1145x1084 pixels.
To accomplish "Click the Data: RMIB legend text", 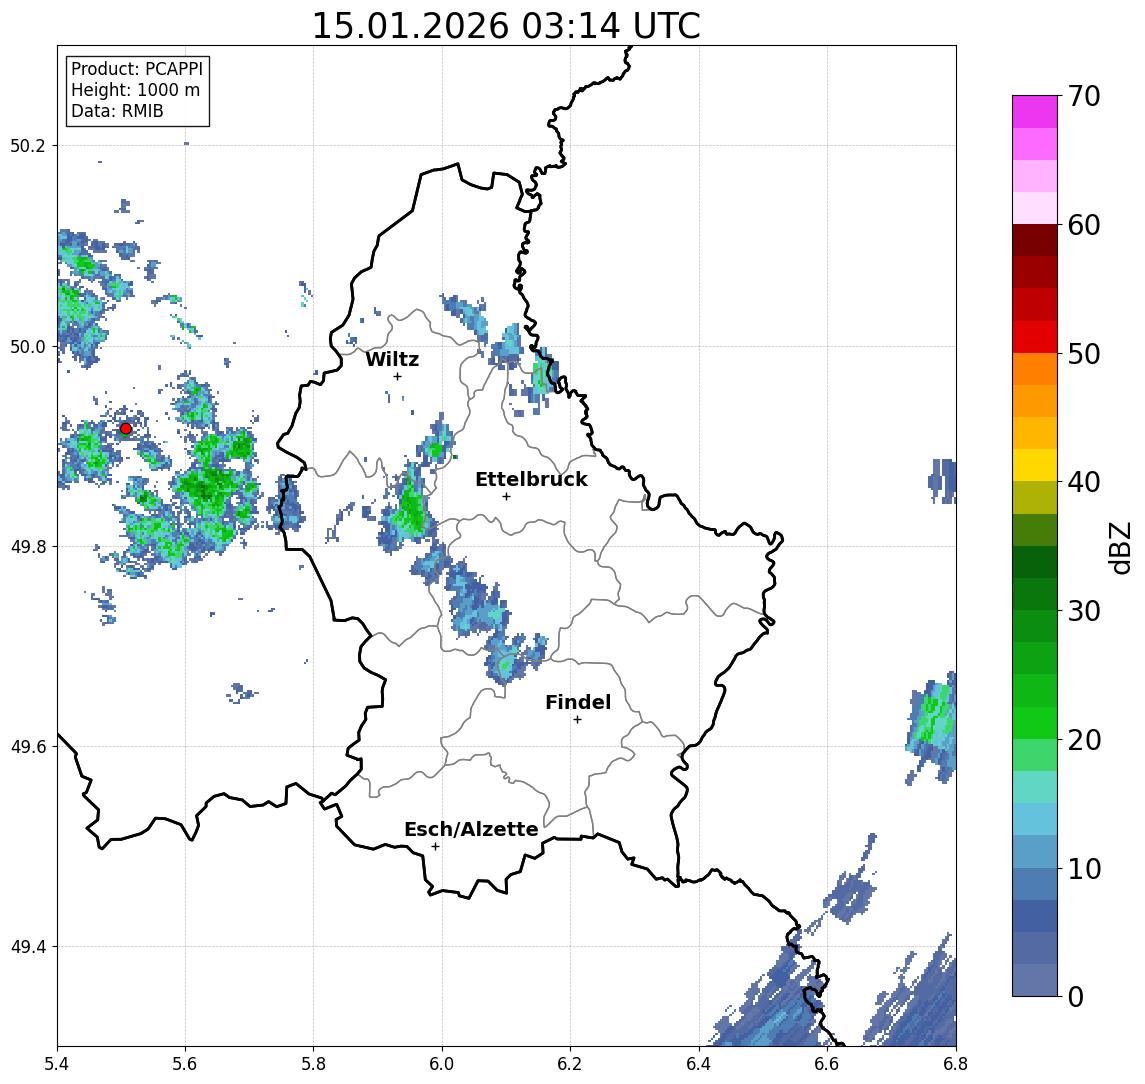I will (x=117, y=111).
